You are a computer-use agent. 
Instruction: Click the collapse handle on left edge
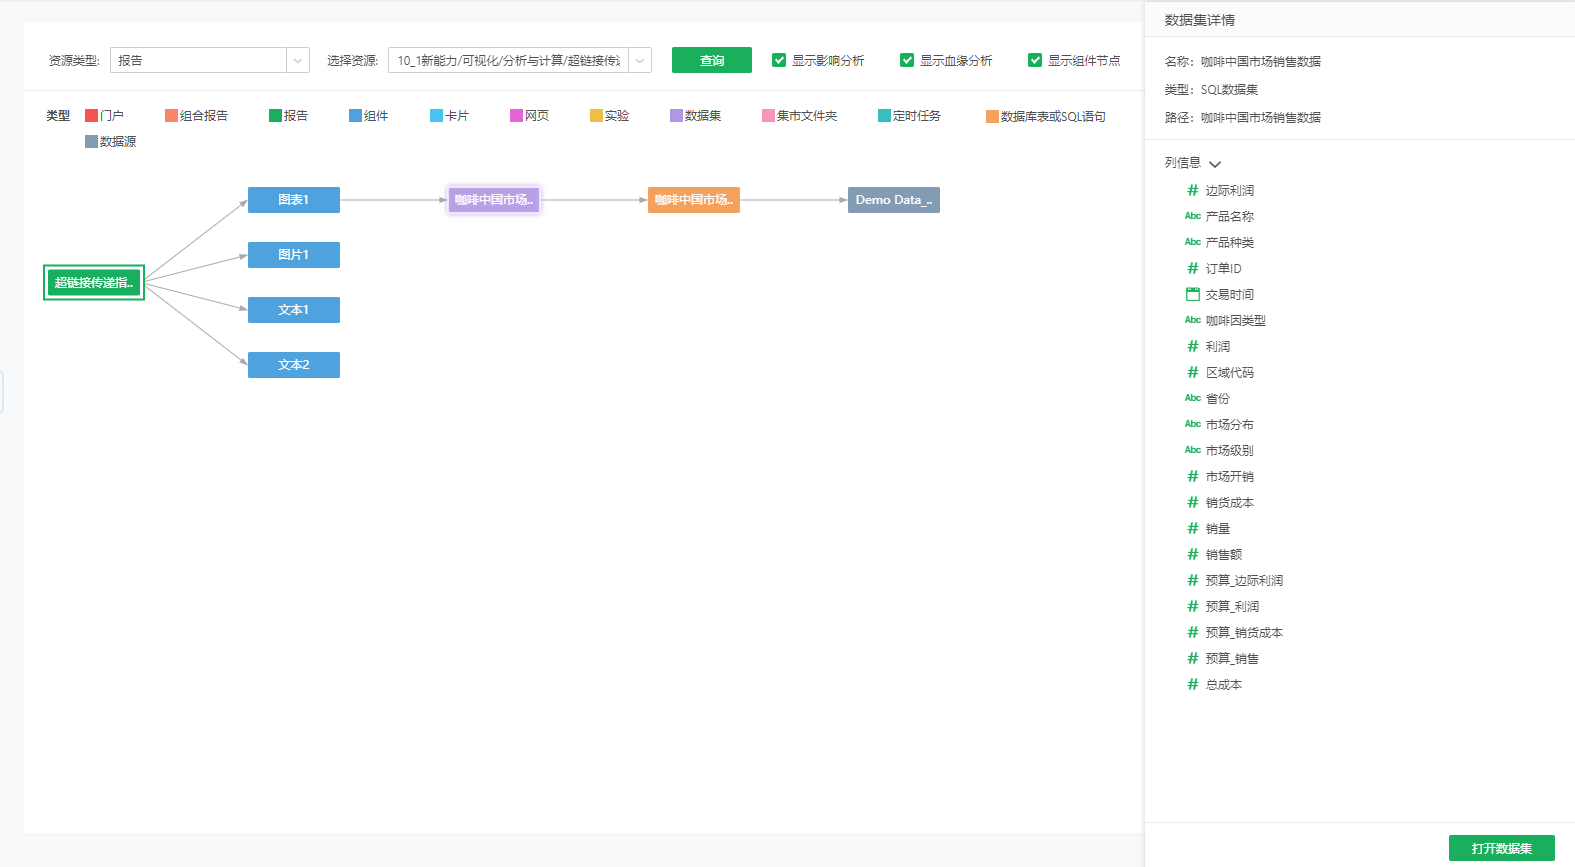1,391
